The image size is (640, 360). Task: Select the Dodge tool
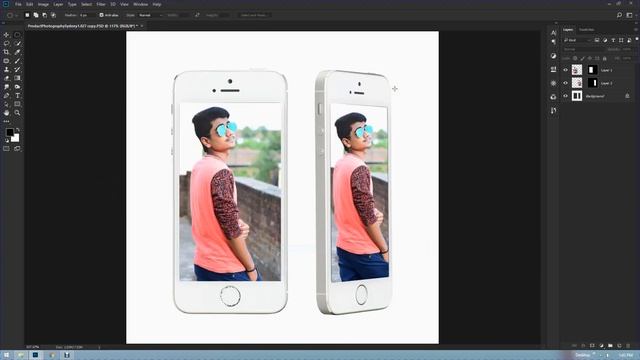17,87
